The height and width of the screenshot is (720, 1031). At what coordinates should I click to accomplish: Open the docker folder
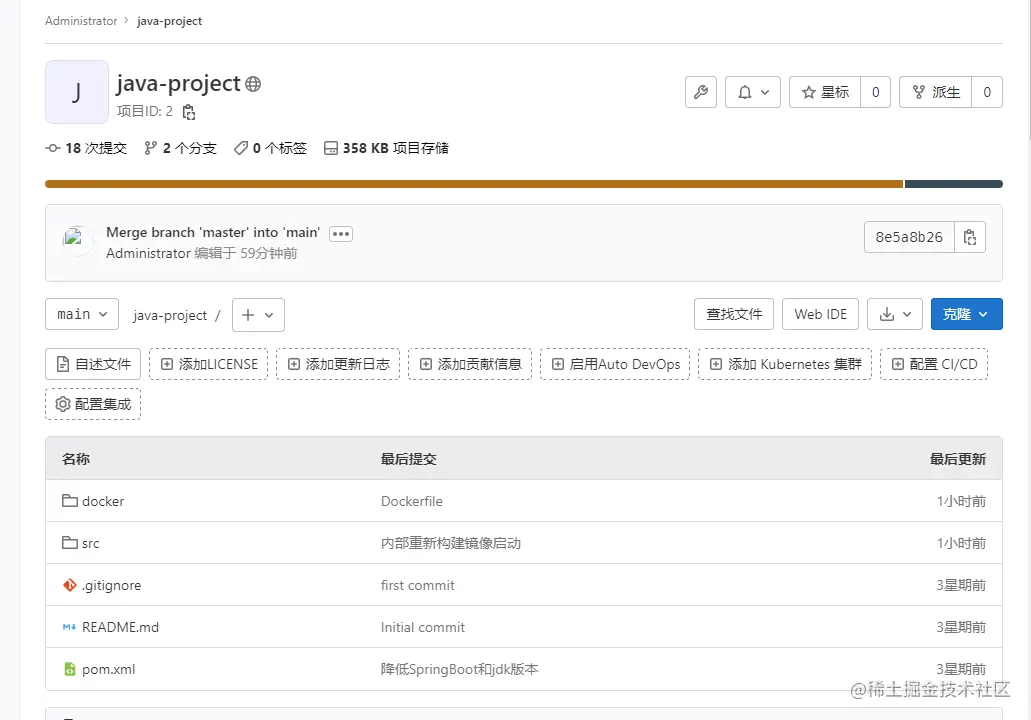(103, 501)
